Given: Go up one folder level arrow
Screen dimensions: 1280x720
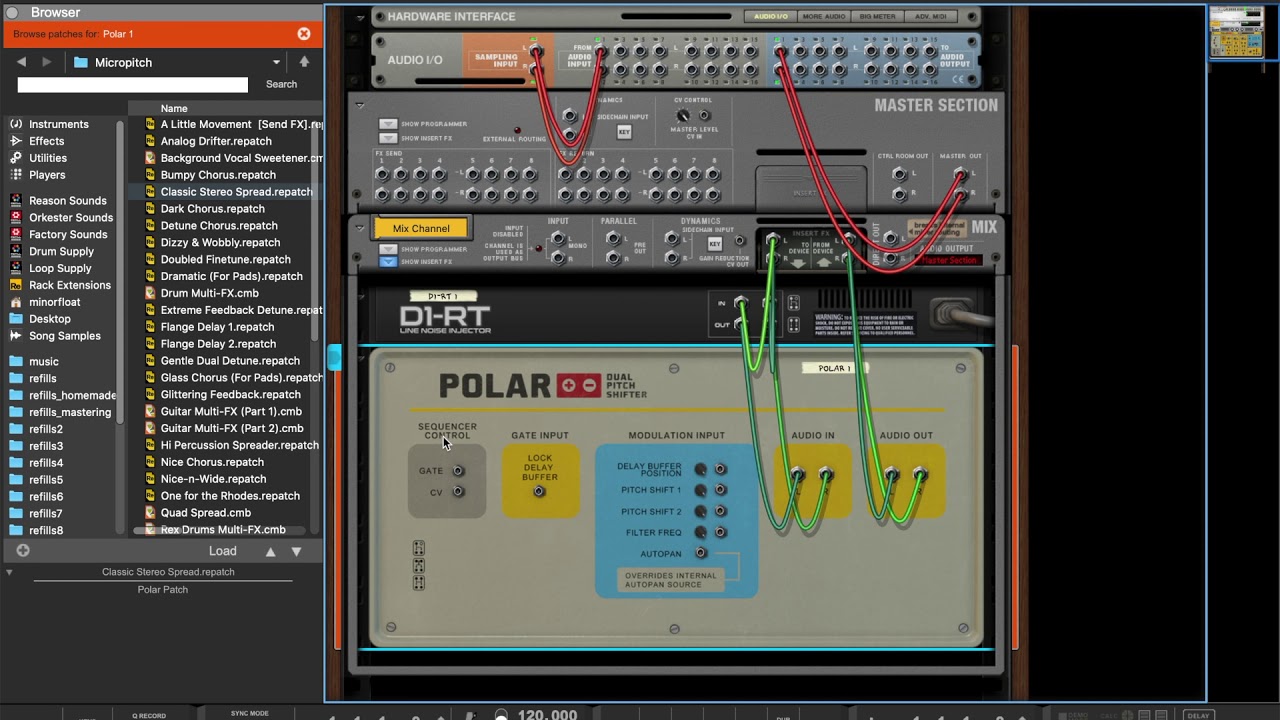Looking at the screenshot, I should pos(304,62).
